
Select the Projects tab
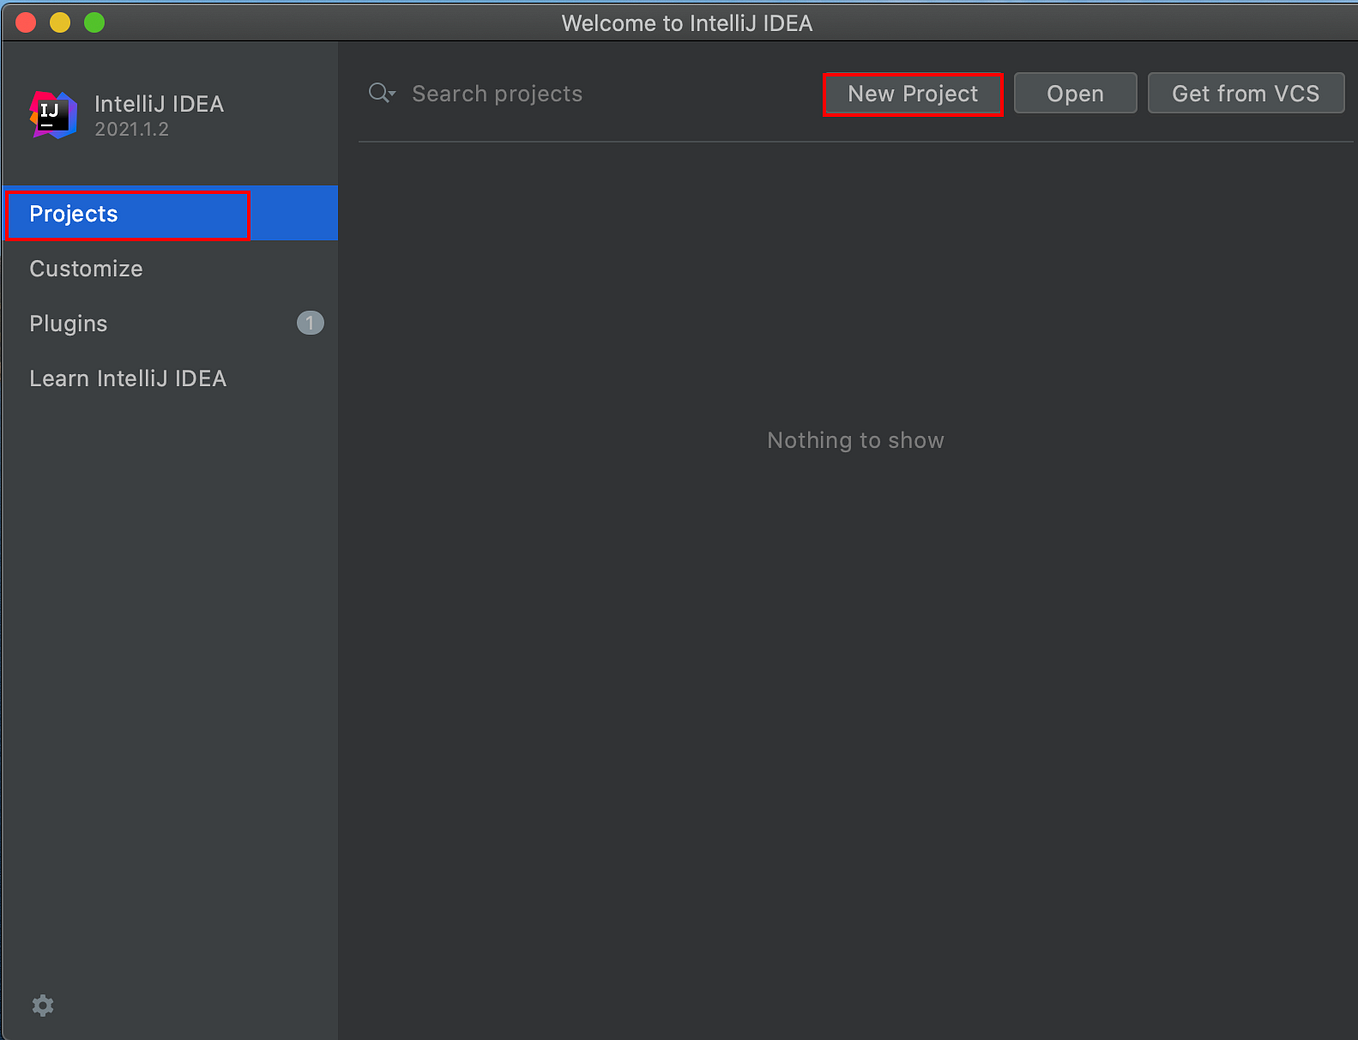[x=73, y=213]
